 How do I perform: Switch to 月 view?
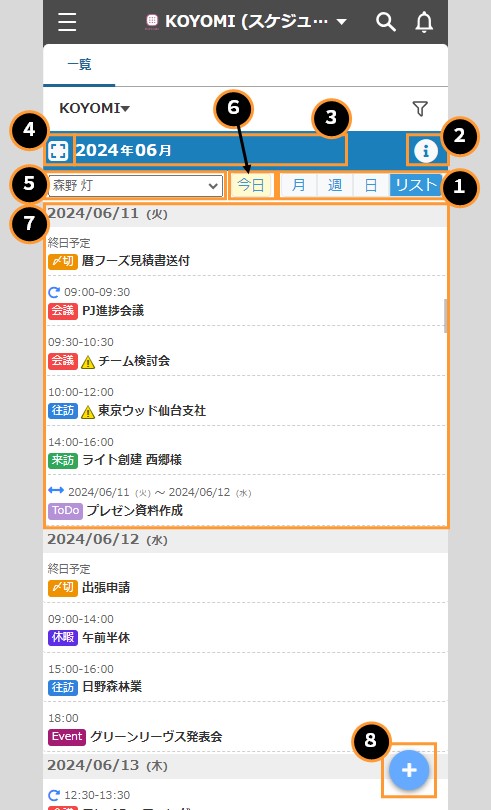pyautogui.click(x=298, y=185)
